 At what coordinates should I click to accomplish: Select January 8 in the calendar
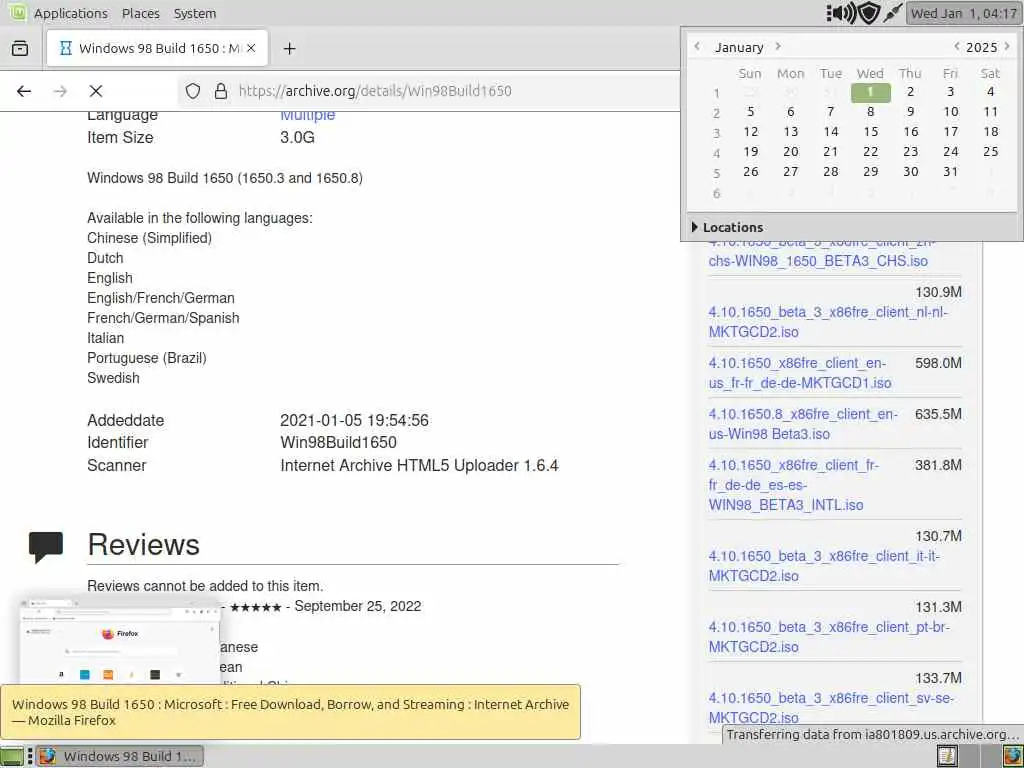pos(871,112)
